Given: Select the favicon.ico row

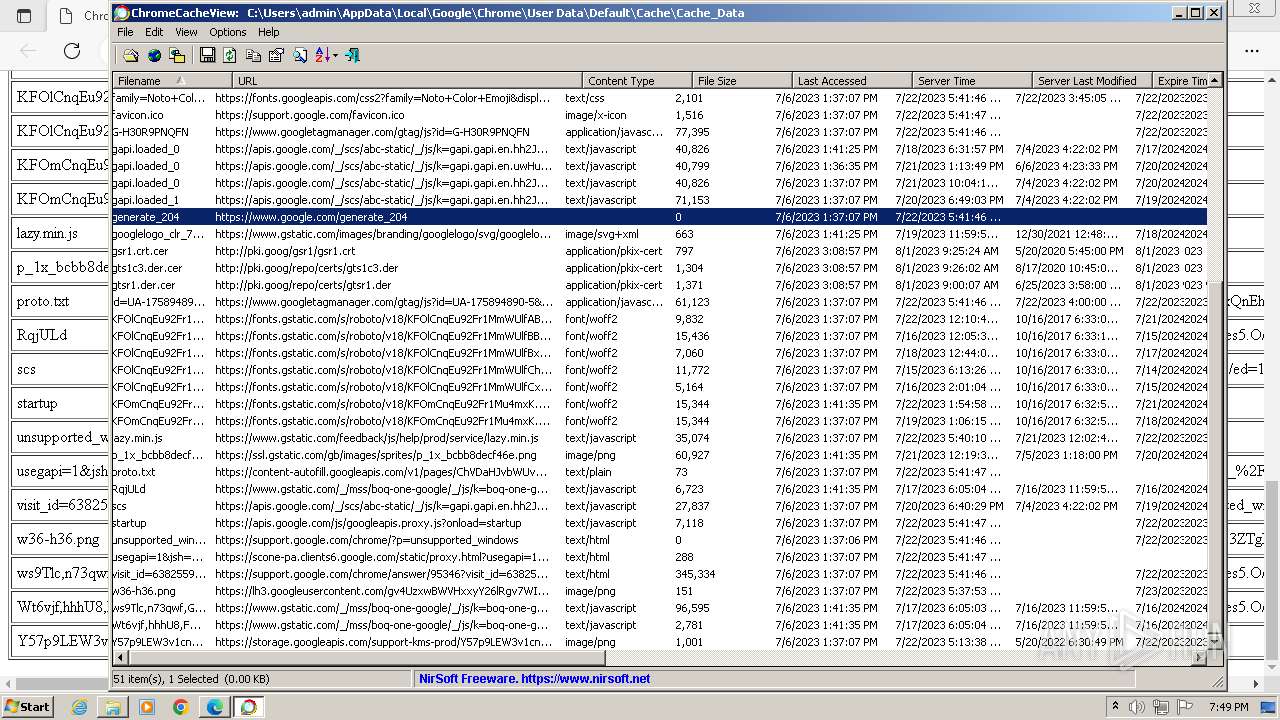Looking at the screenshot, I should (659, 115).
